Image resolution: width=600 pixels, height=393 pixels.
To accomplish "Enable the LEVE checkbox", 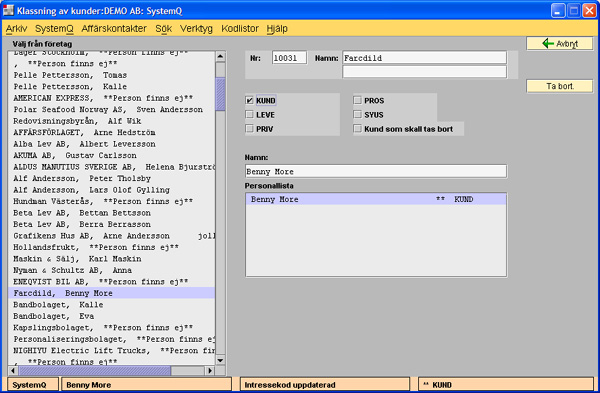I will [249, 115].
